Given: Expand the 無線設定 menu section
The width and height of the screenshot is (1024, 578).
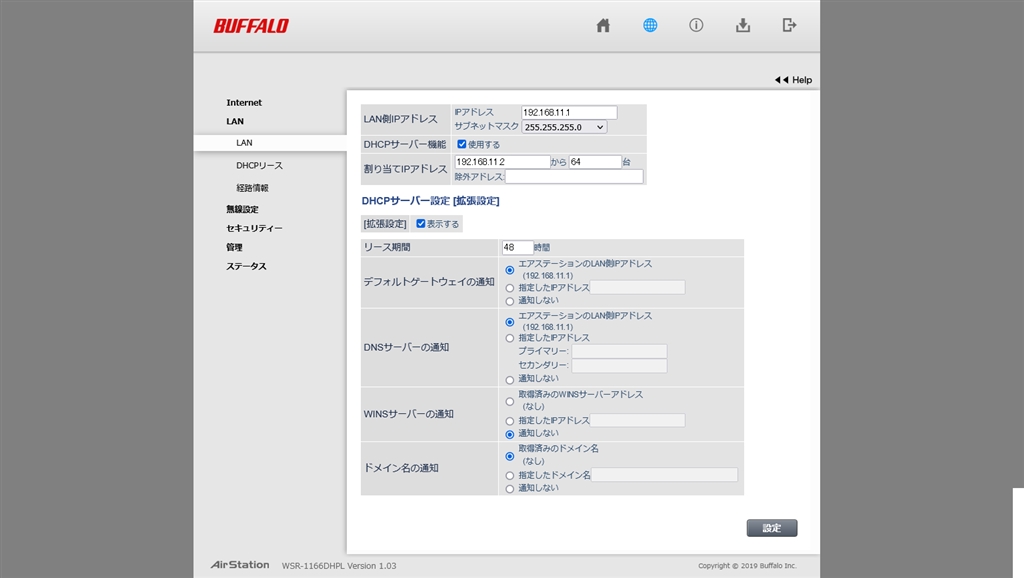Looking at the screenshot, I should click(x=242, y=209).
